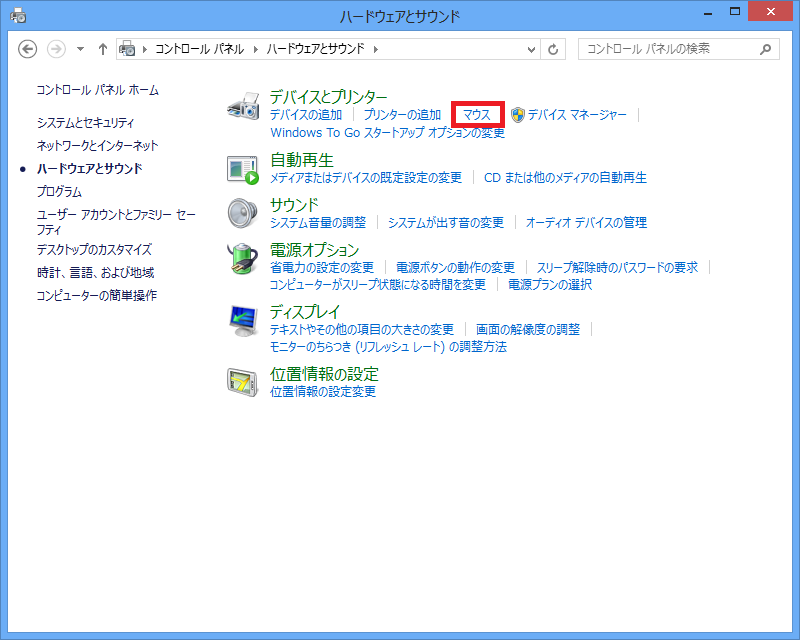Click the refresh button in address bar
The height and width of the screenshot is (640, 800).
554,49
